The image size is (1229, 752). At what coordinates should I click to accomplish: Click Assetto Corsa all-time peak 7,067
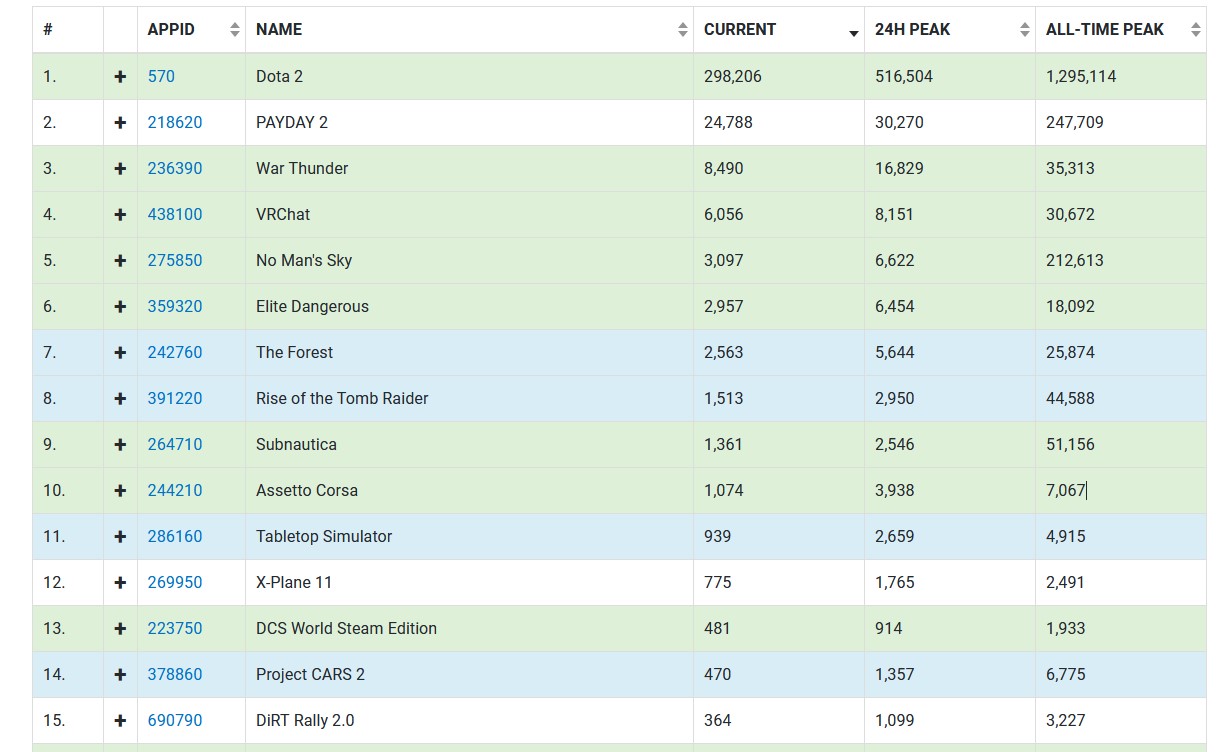tap(1066, 490)
